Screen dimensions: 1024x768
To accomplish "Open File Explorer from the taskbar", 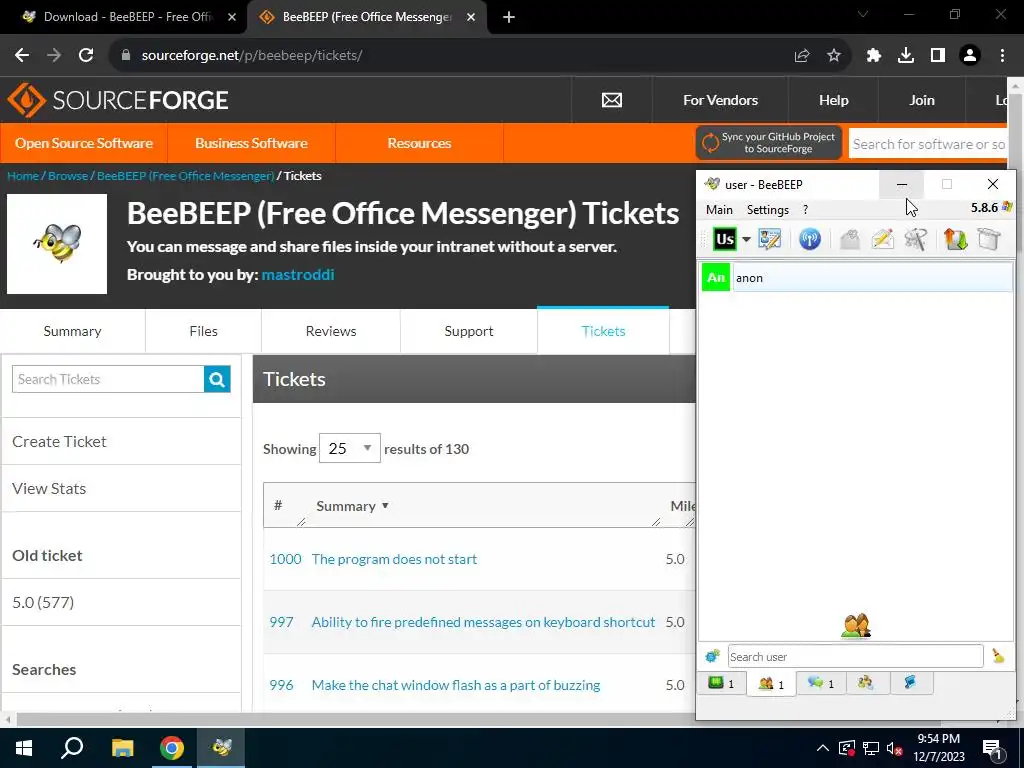I will click(122, 748).
